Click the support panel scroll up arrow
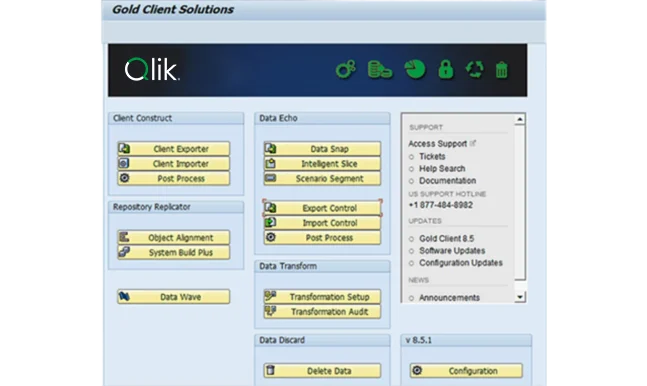 click(520, 119)
